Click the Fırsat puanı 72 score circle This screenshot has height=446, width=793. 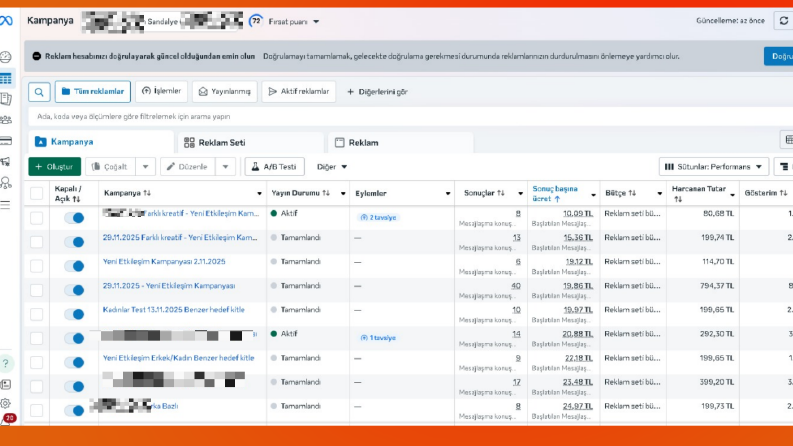click(256, 21)
